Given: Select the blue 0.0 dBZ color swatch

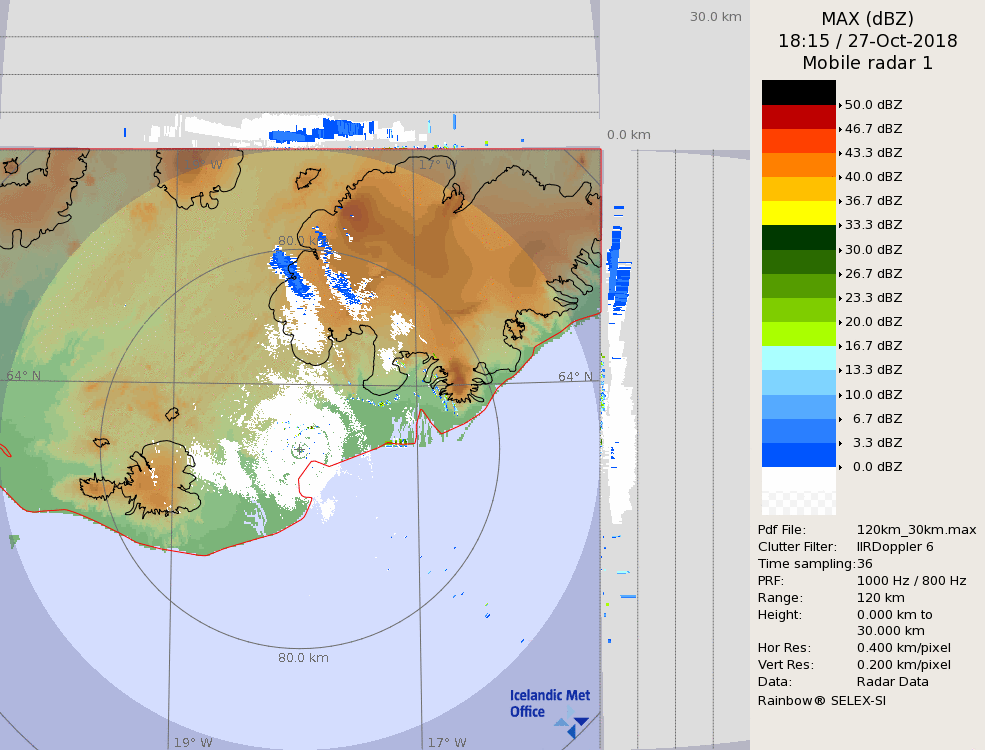Looking at the screenshot, I should [x=798, y=455].
